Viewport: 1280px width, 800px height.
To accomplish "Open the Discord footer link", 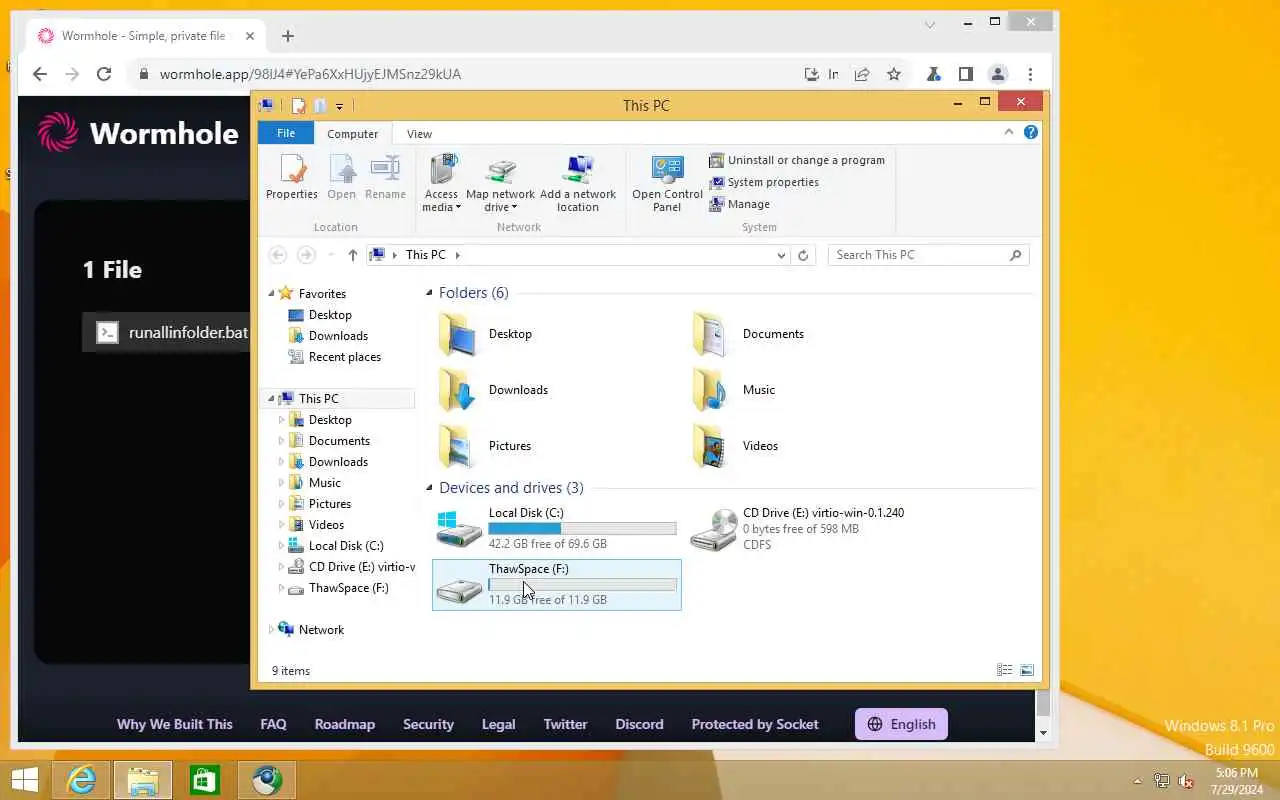I will pyautogui.click(x=639, y=724).
